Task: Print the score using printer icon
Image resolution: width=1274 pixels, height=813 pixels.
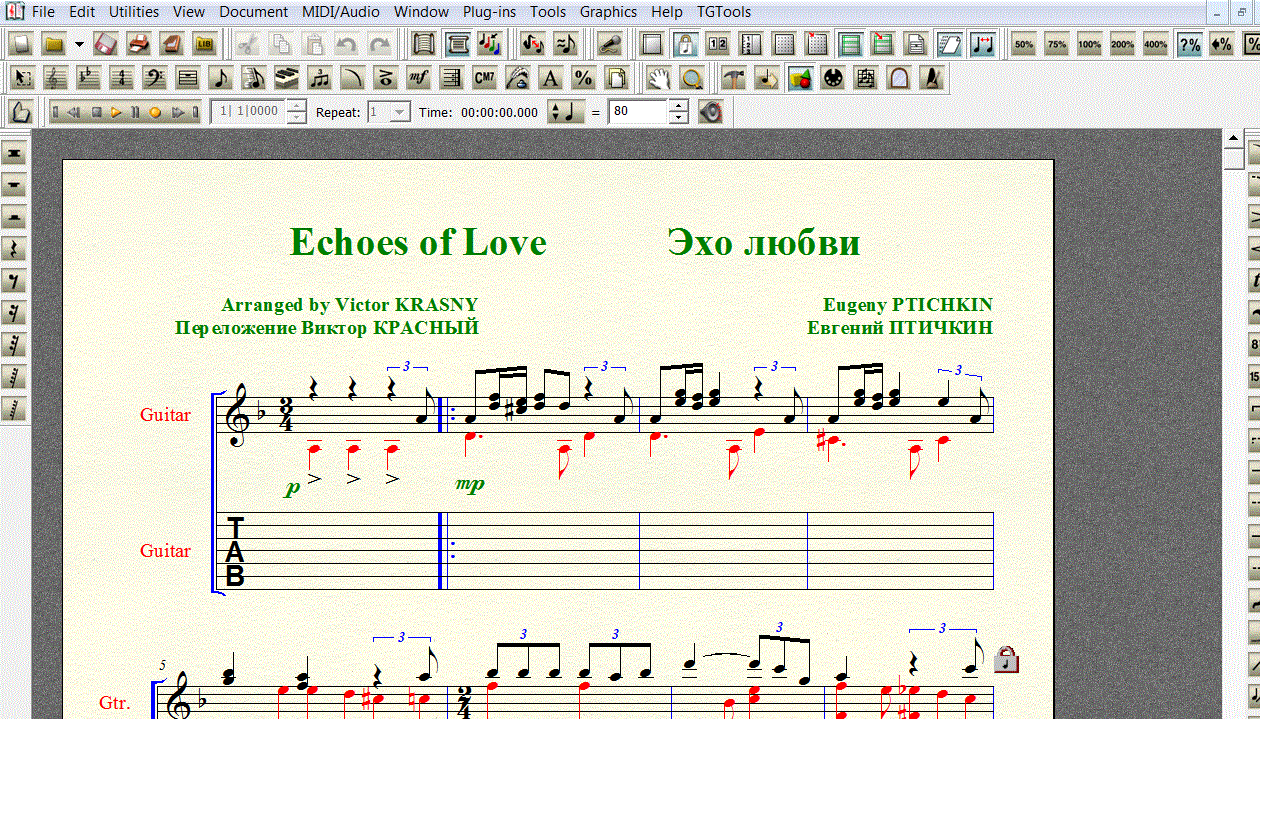Action: pyautogui.click(x=140, y=44)
